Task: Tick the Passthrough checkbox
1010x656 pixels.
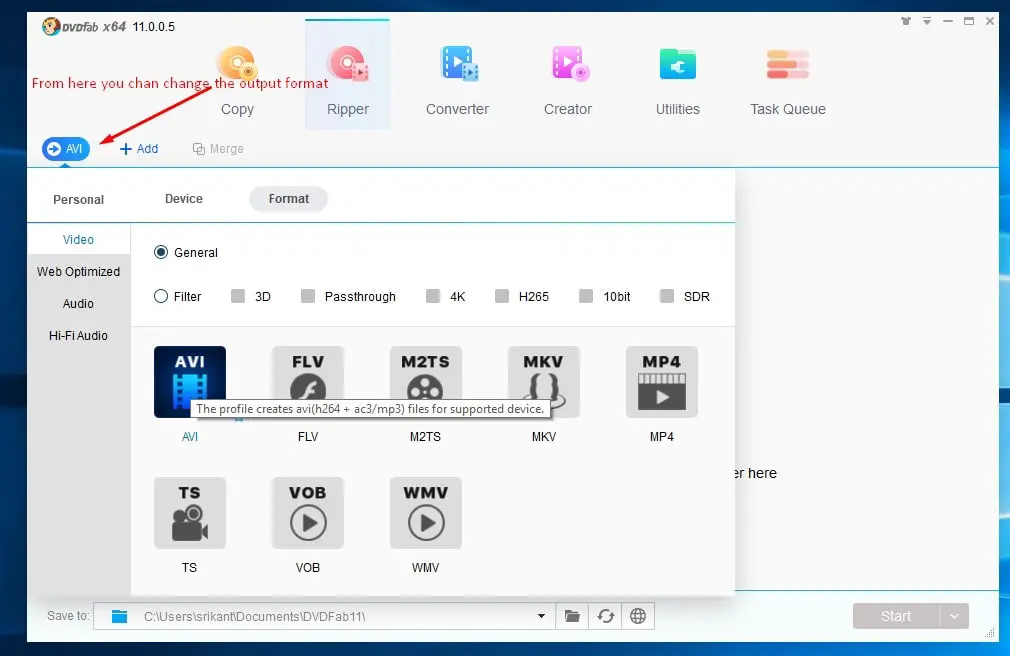Action: click(x=308, y=296)
